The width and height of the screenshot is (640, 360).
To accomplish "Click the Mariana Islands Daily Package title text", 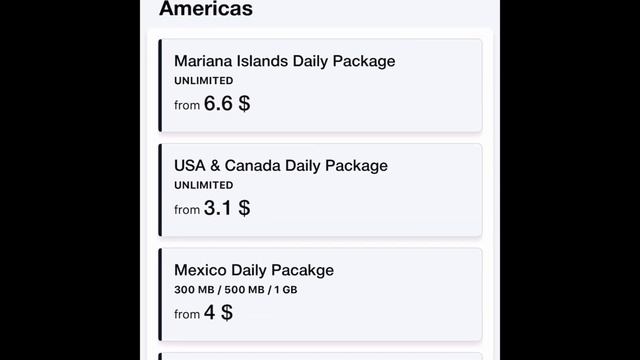I will (x=284, y=61).
